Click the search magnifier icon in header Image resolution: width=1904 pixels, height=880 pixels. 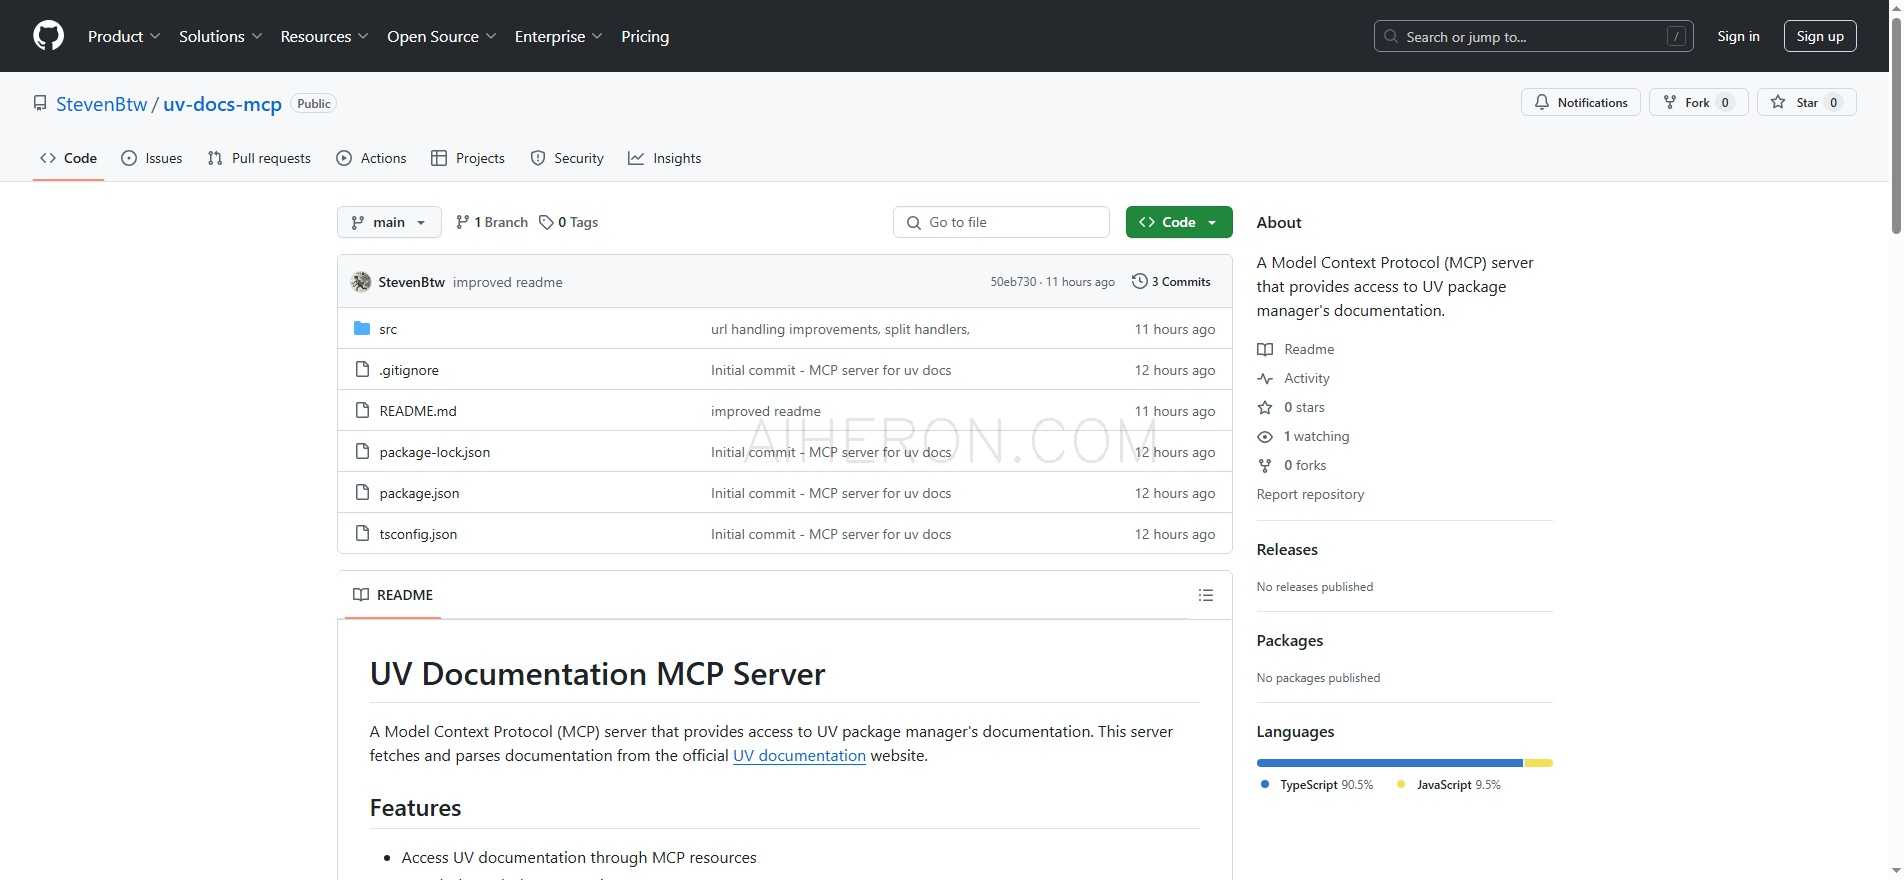[1391, 36]
